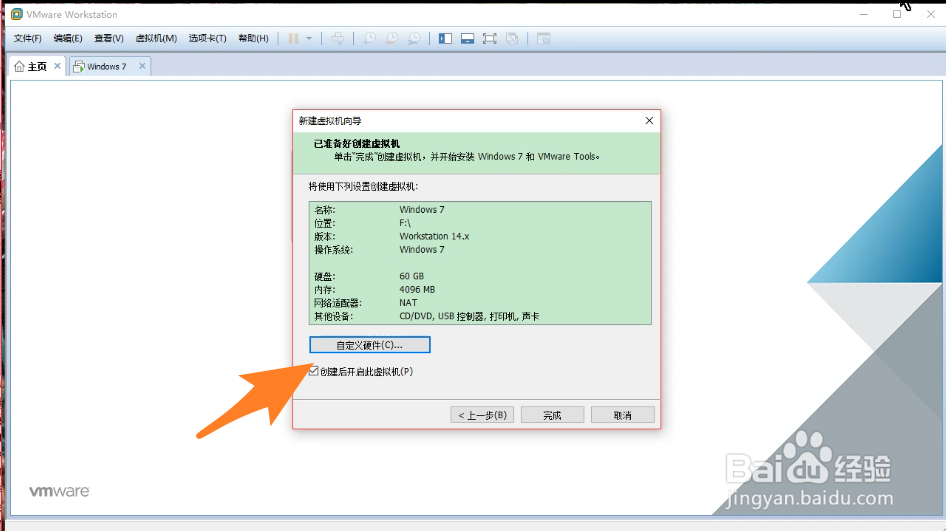Click the Unity mode icon
Image resolution: width=946 pixels, height=531 pixels.
coord(512,39)
